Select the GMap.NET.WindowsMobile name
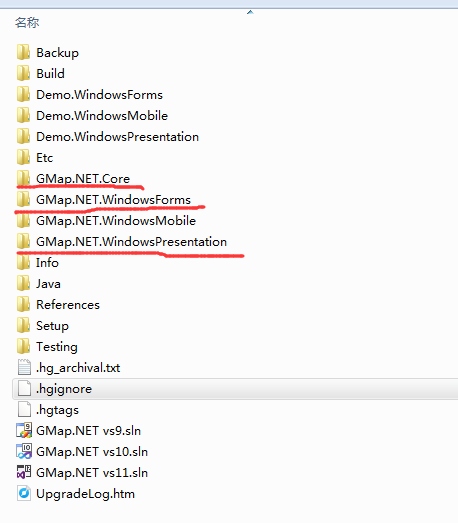This screenshot has width=458, height=523. (116, 221)
